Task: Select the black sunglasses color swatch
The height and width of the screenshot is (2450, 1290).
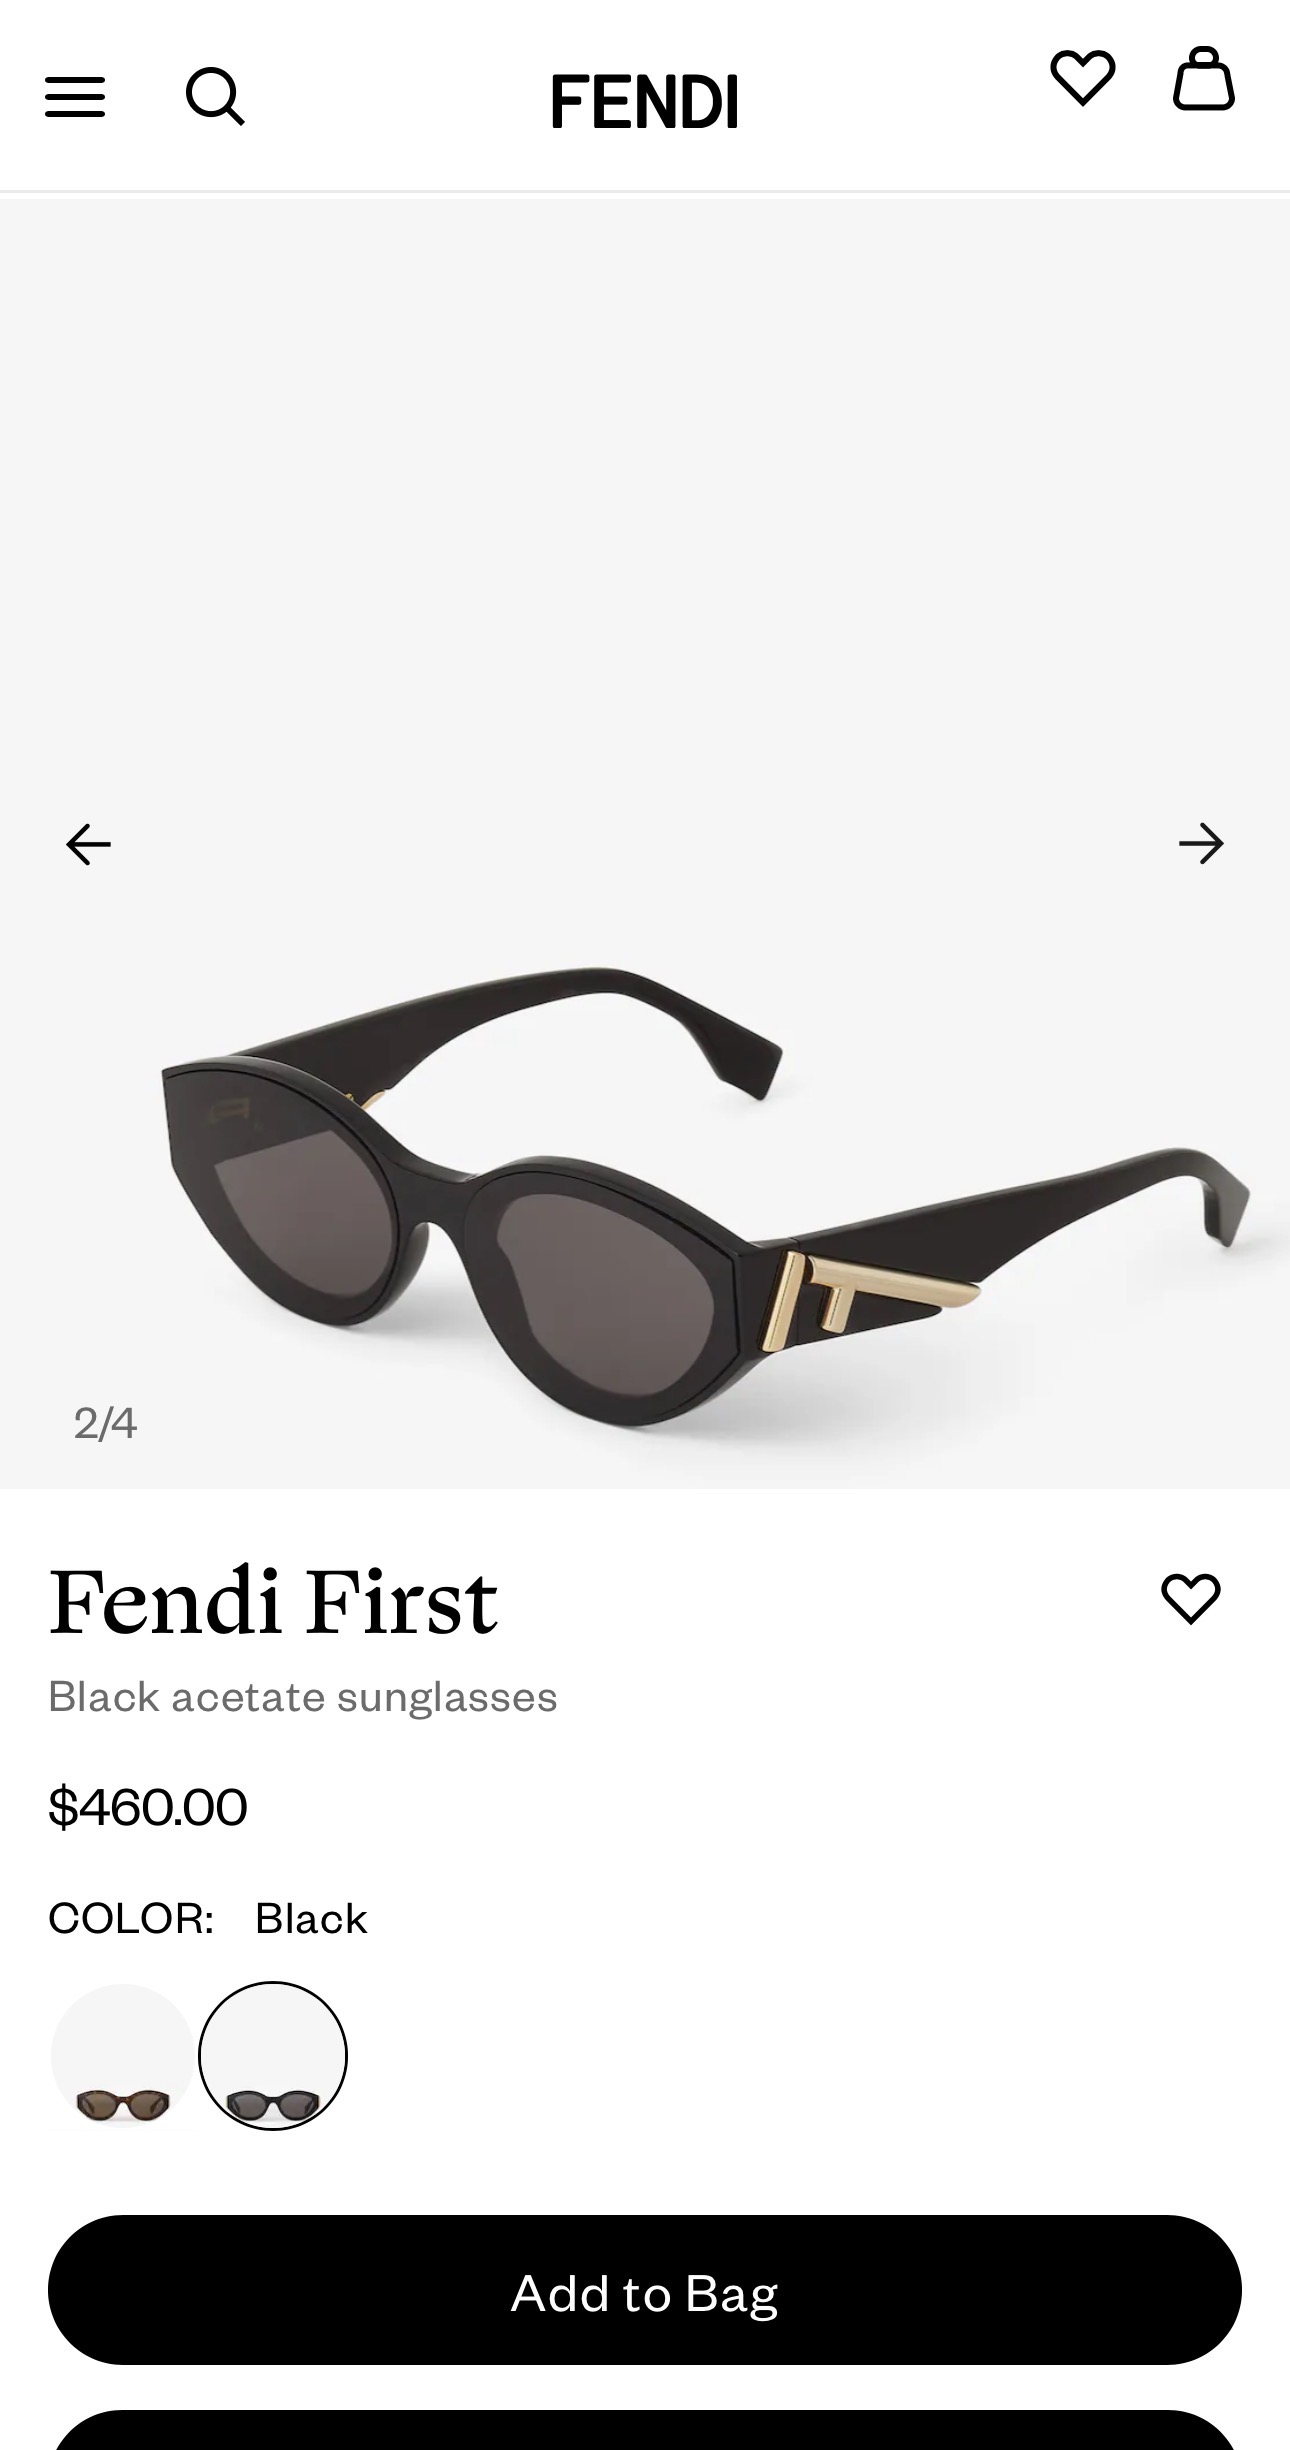Action: click(273, 2056)
